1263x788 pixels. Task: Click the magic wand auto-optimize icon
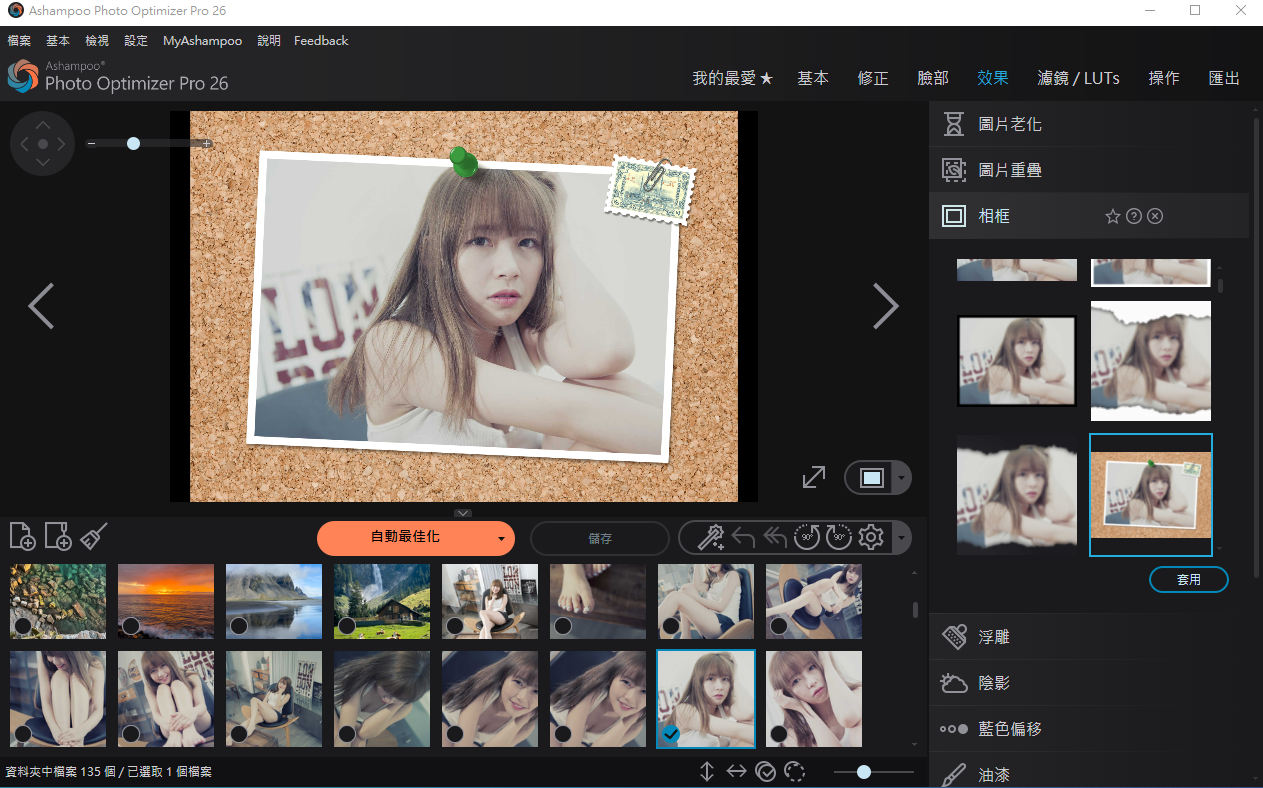pyautogui.click(x=710, y=538)
